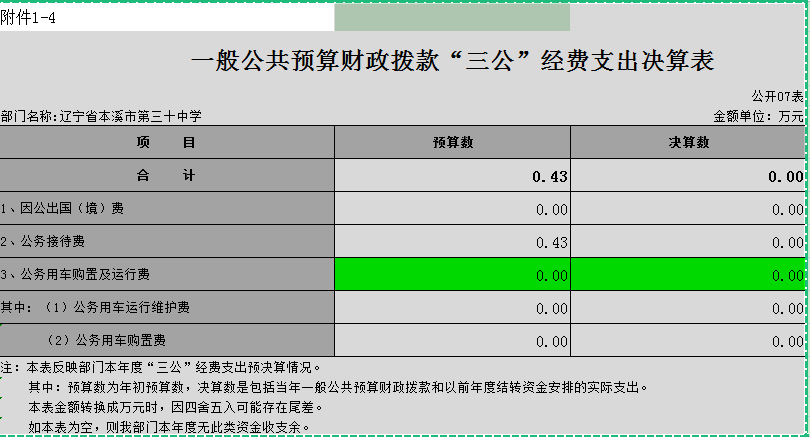Select 预算数 cell for 公务用车运行维护费
Viewport: 810px width, 437px height.
click(453, 307)
